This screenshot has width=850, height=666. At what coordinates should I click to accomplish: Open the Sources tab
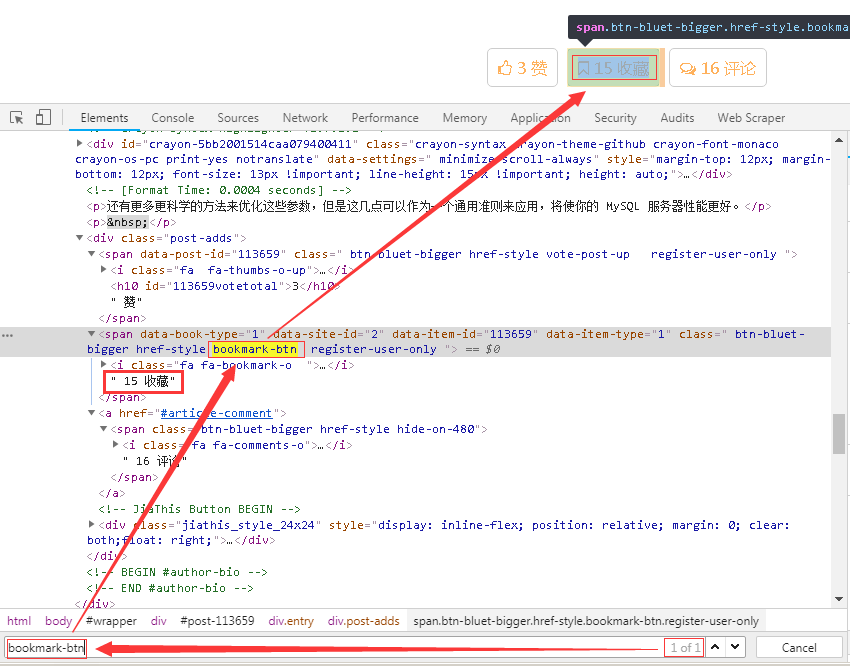tap(238, 118)
